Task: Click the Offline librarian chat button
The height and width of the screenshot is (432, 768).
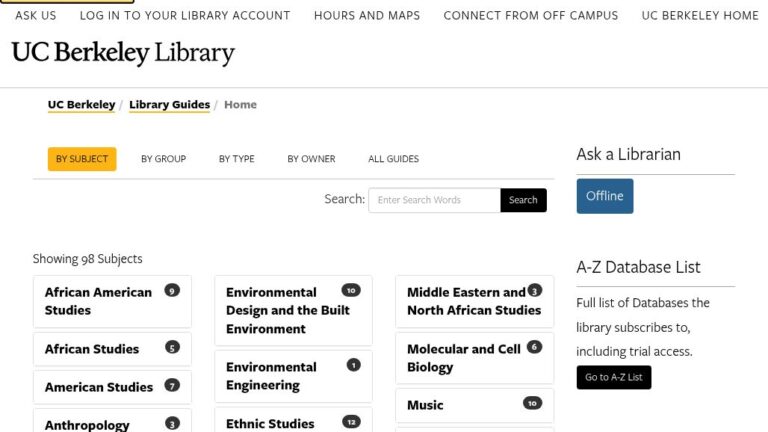Action: click(x=604, y=196)
